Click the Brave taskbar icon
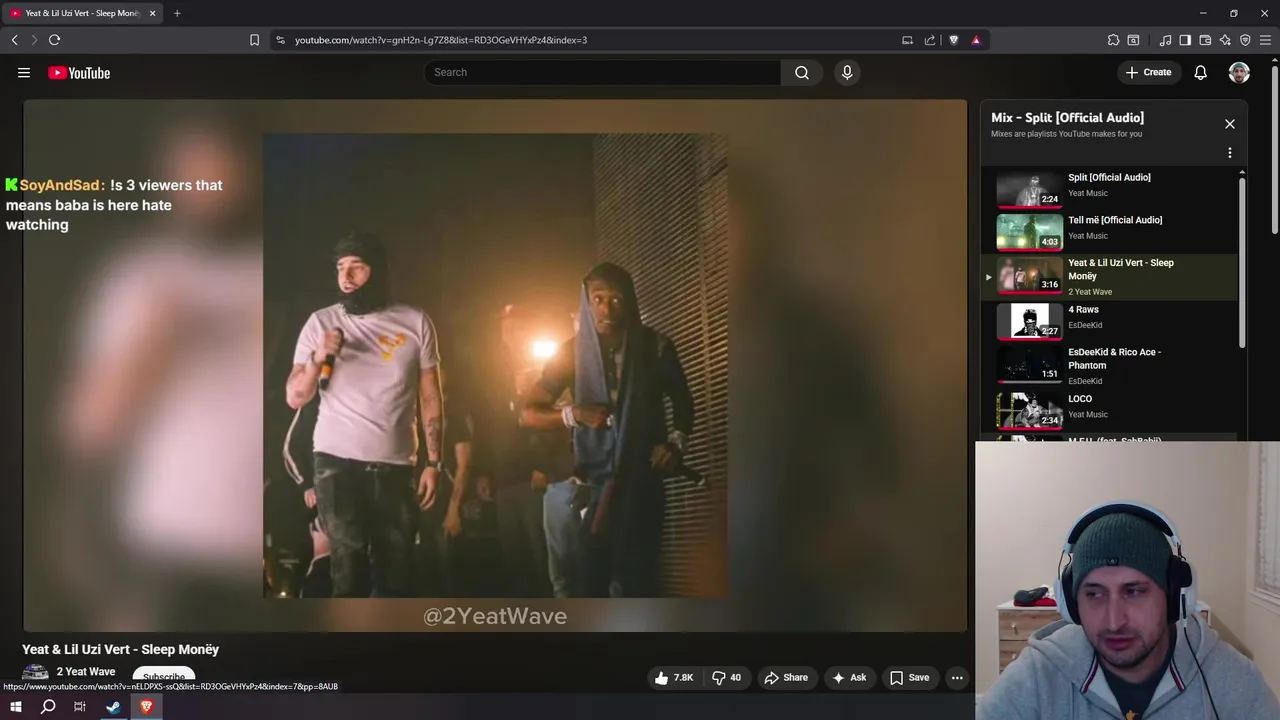Screen dimensions: 1280x720 [146, 707]
